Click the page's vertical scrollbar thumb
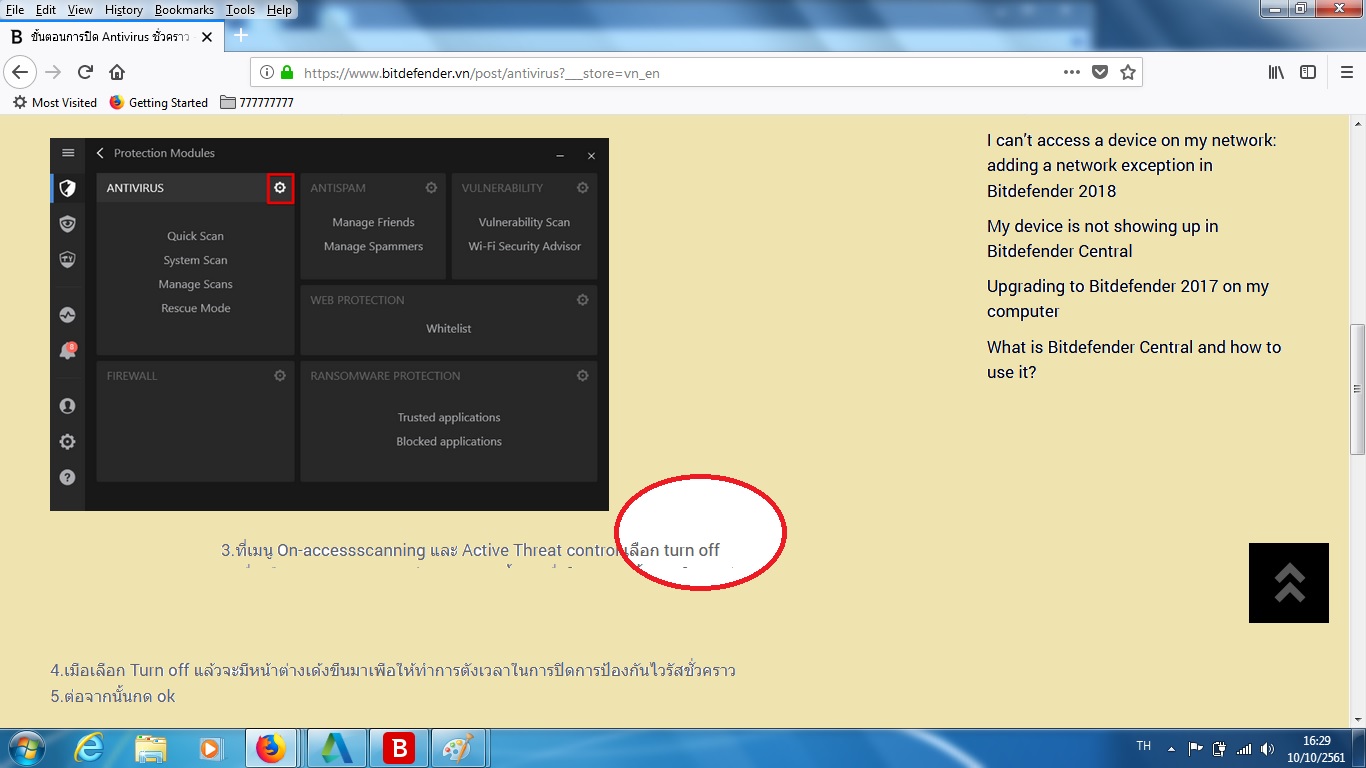Image resolution: width=1366 pixels, height=768 pixels. [1357, 388]
